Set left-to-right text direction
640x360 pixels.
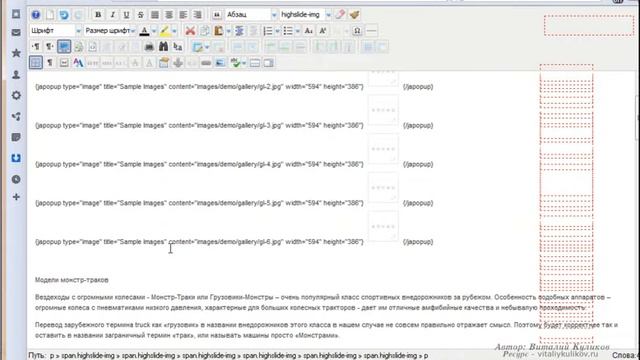pyautogui.click(x=36, y=47)
